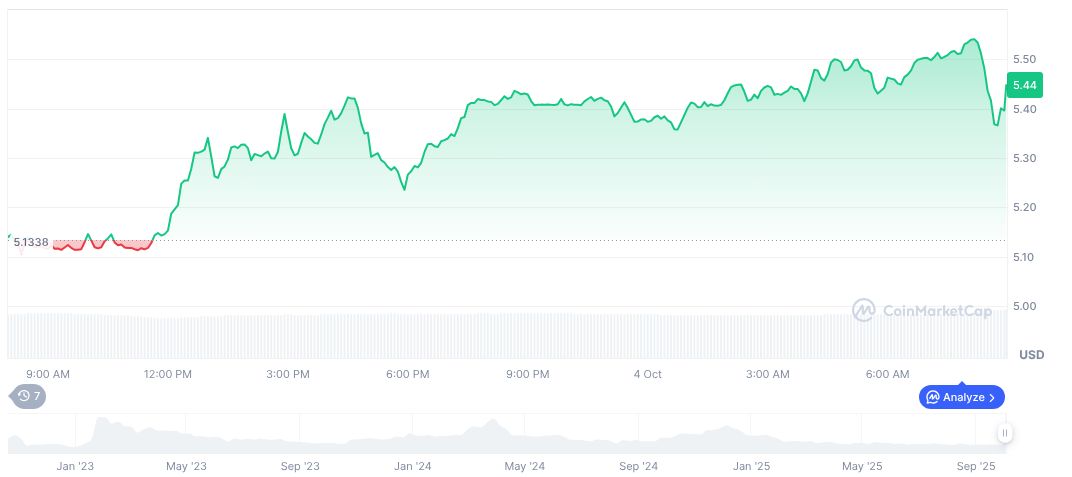Open the Analyze panel
The height and width of the screenshot is (477, 1072).
[961, 397]
